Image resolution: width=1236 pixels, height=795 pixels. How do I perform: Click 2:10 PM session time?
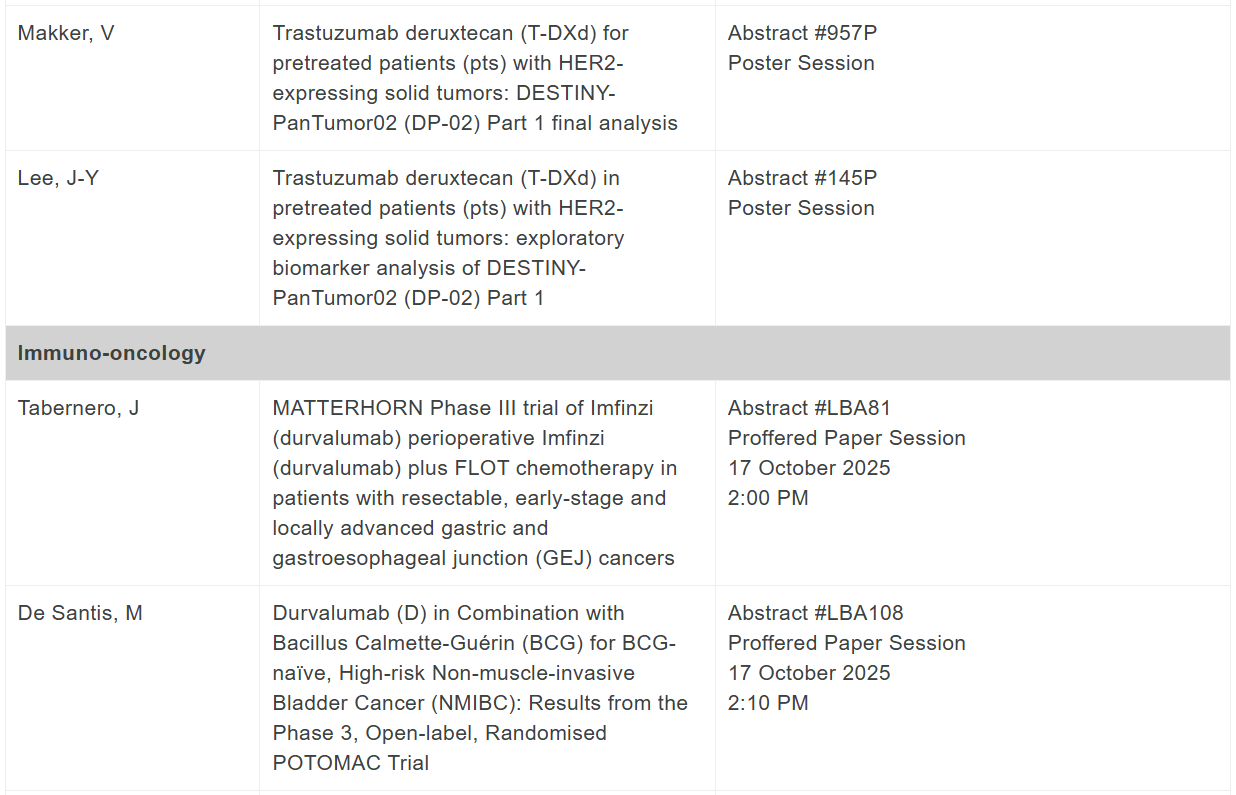(768, 703)
